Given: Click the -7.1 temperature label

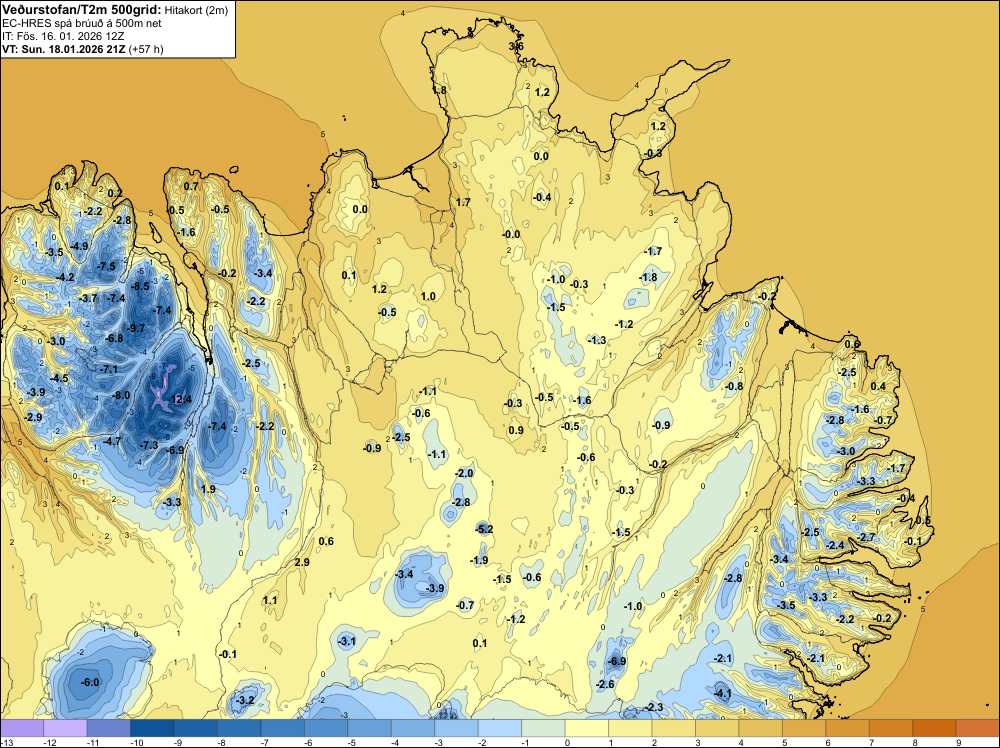Looking at the screenshot, I should [x=108, y=369].
